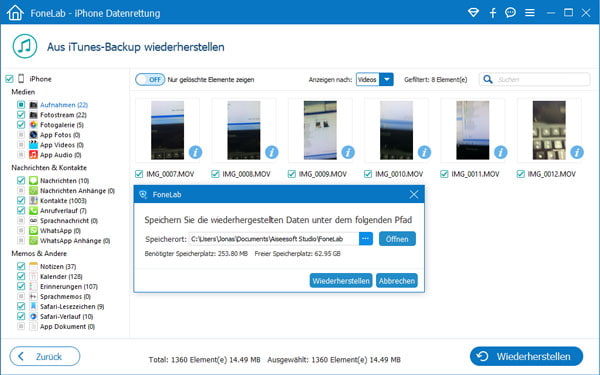
Task: Click the App Audio category icon
Action: [34, 155]
